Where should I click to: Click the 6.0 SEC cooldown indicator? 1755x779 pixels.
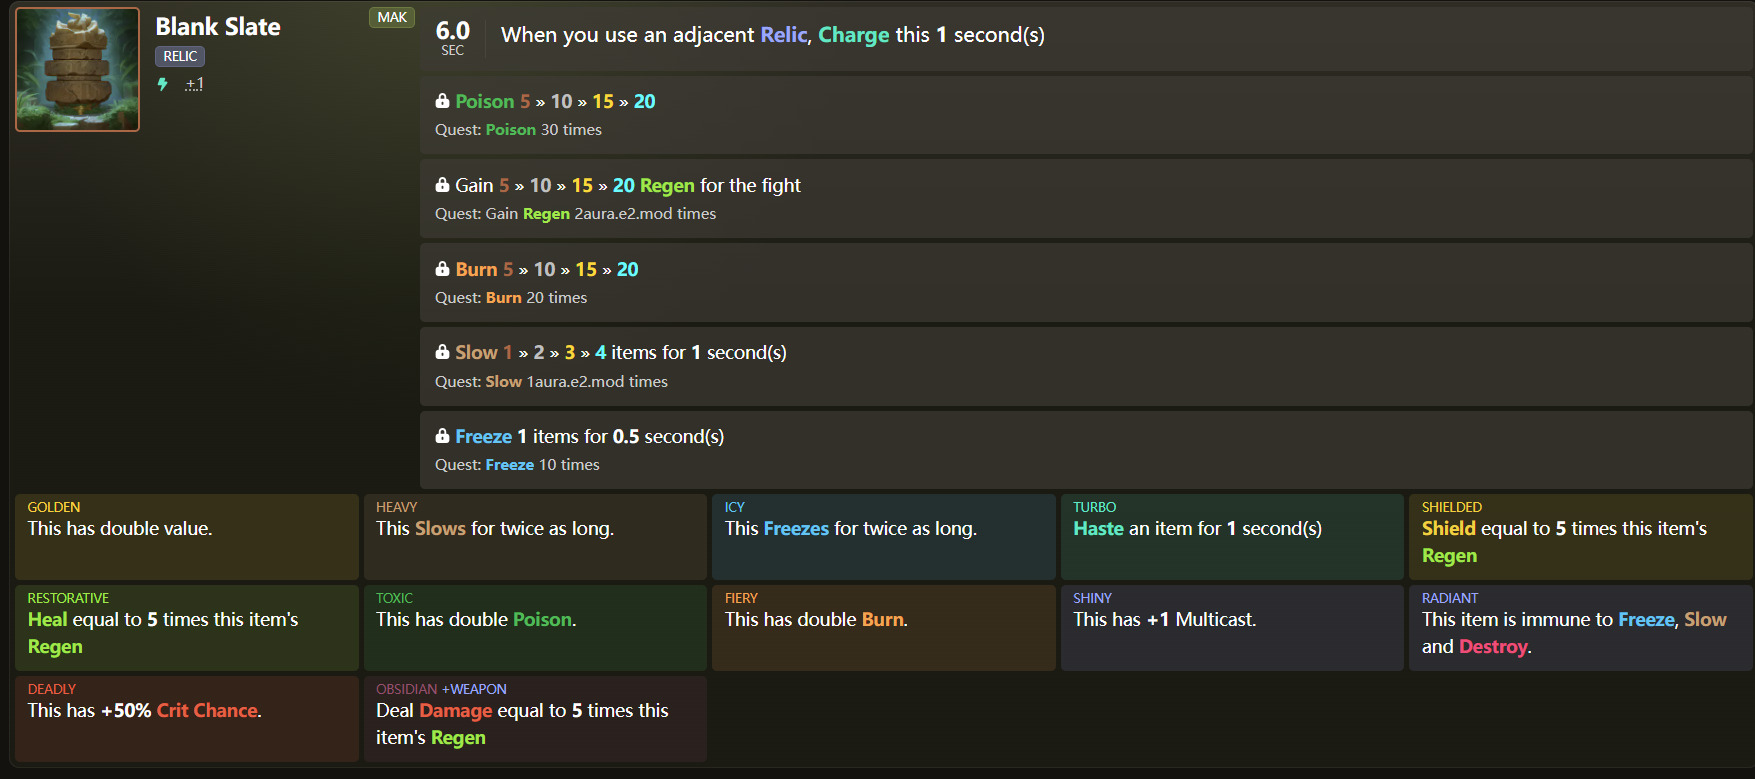pyautogui.click(x=452, y=38)
